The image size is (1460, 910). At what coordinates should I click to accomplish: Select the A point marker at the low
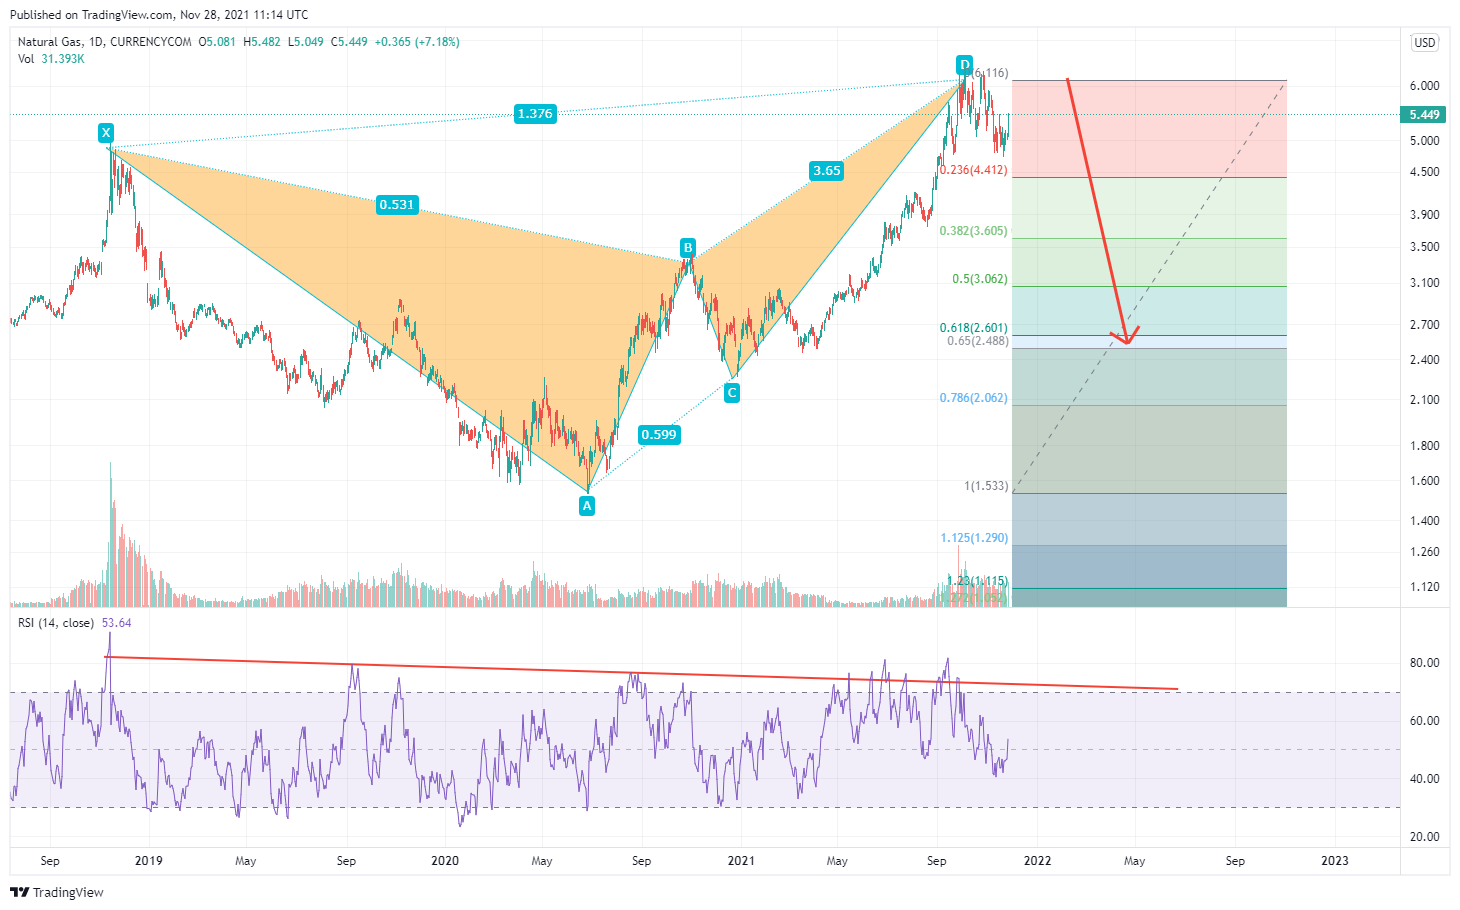(587, 506)
